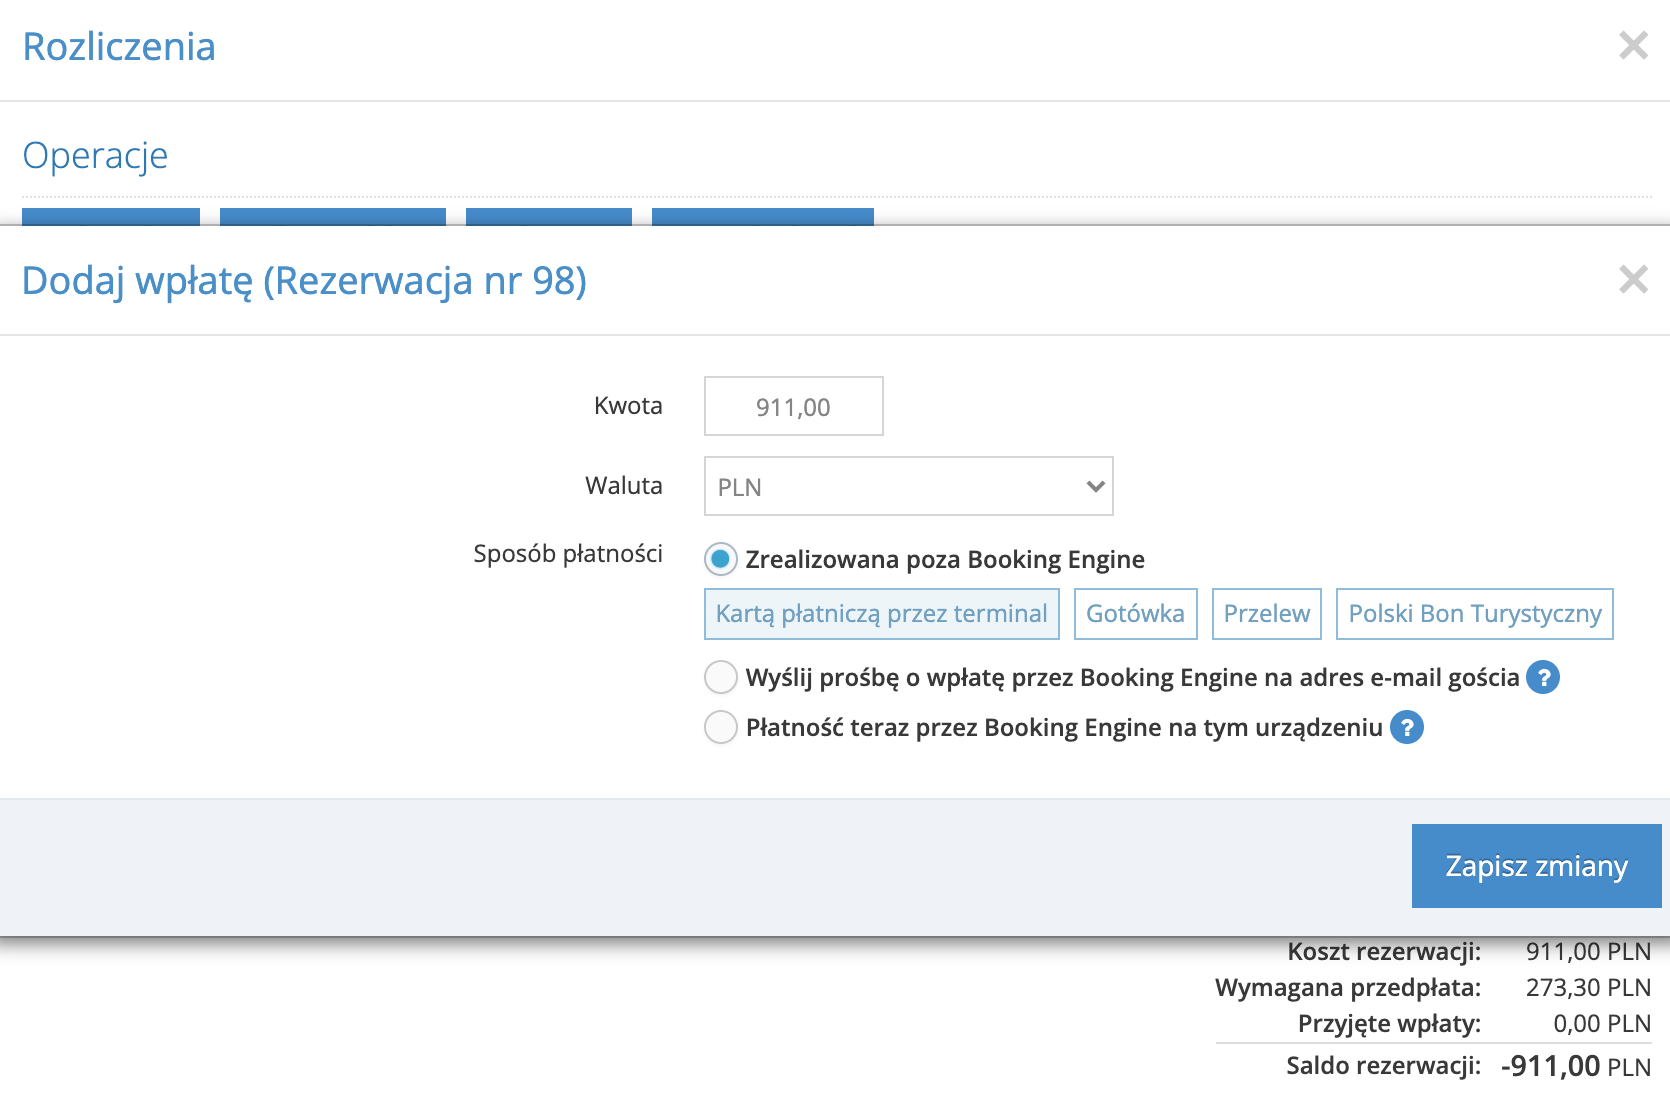Open help for e-mail payment request option

coord(1543,677)
